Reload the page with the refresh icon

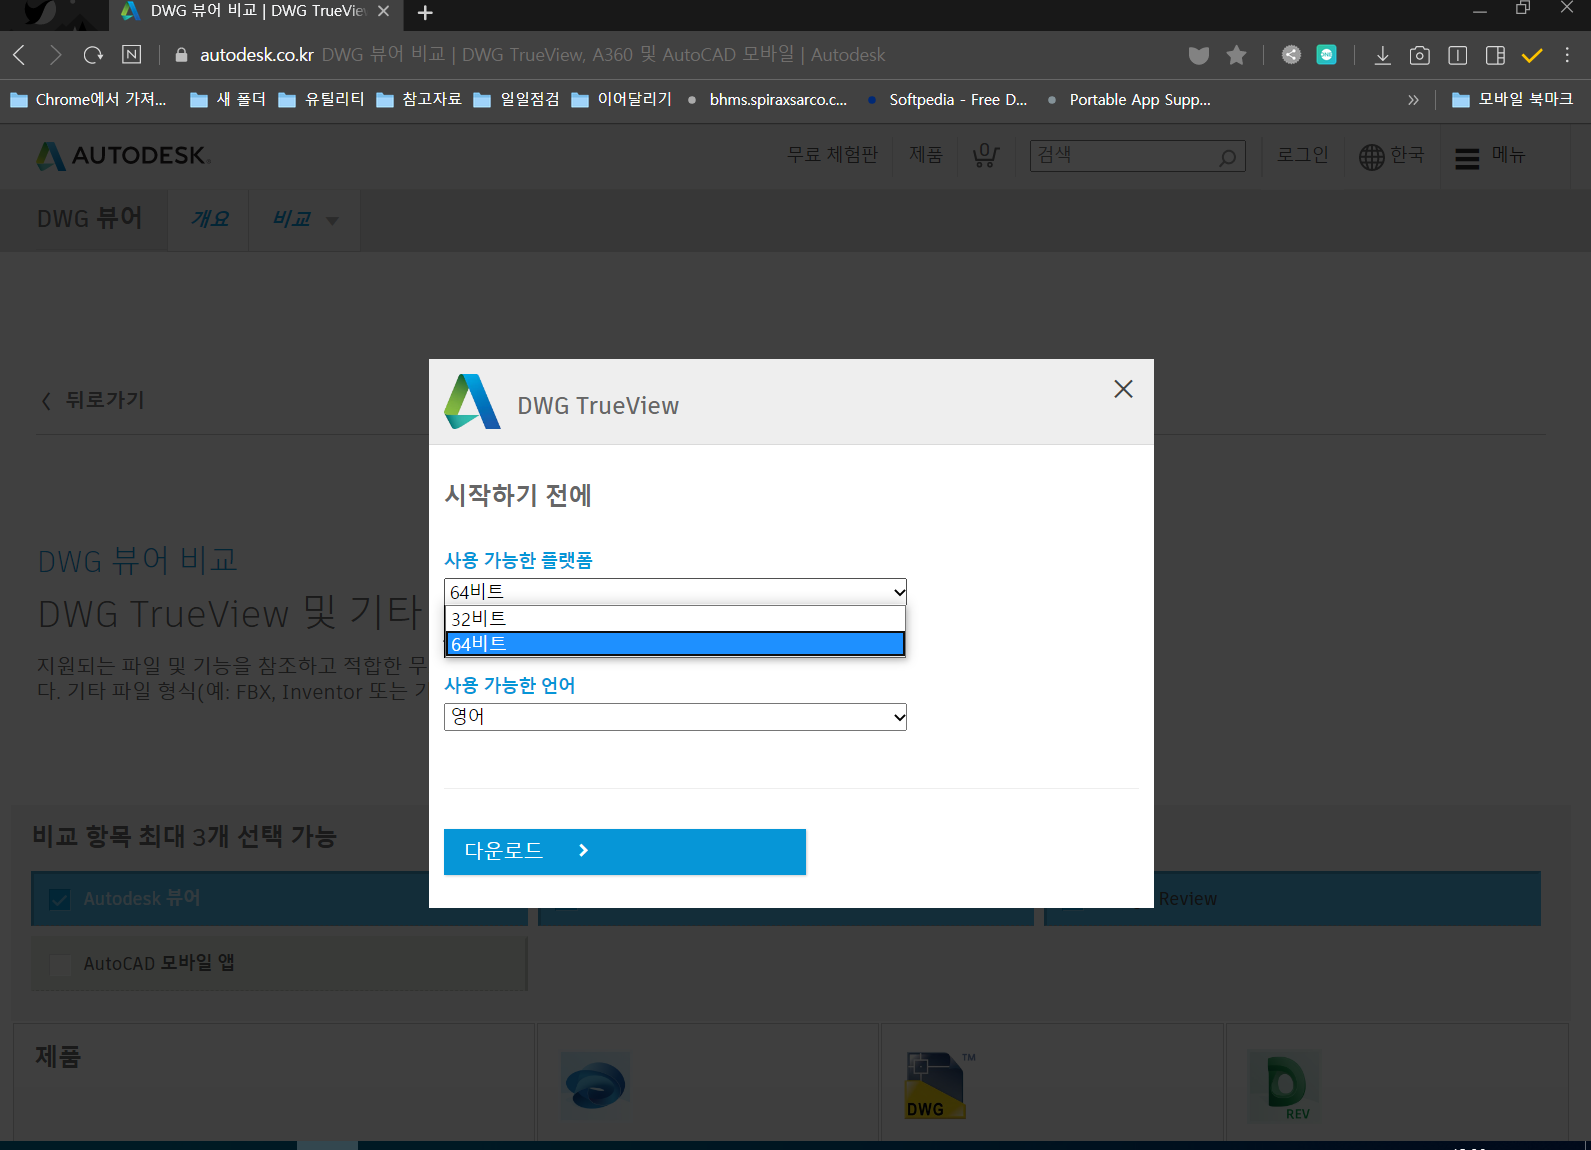tap(93, 55)
